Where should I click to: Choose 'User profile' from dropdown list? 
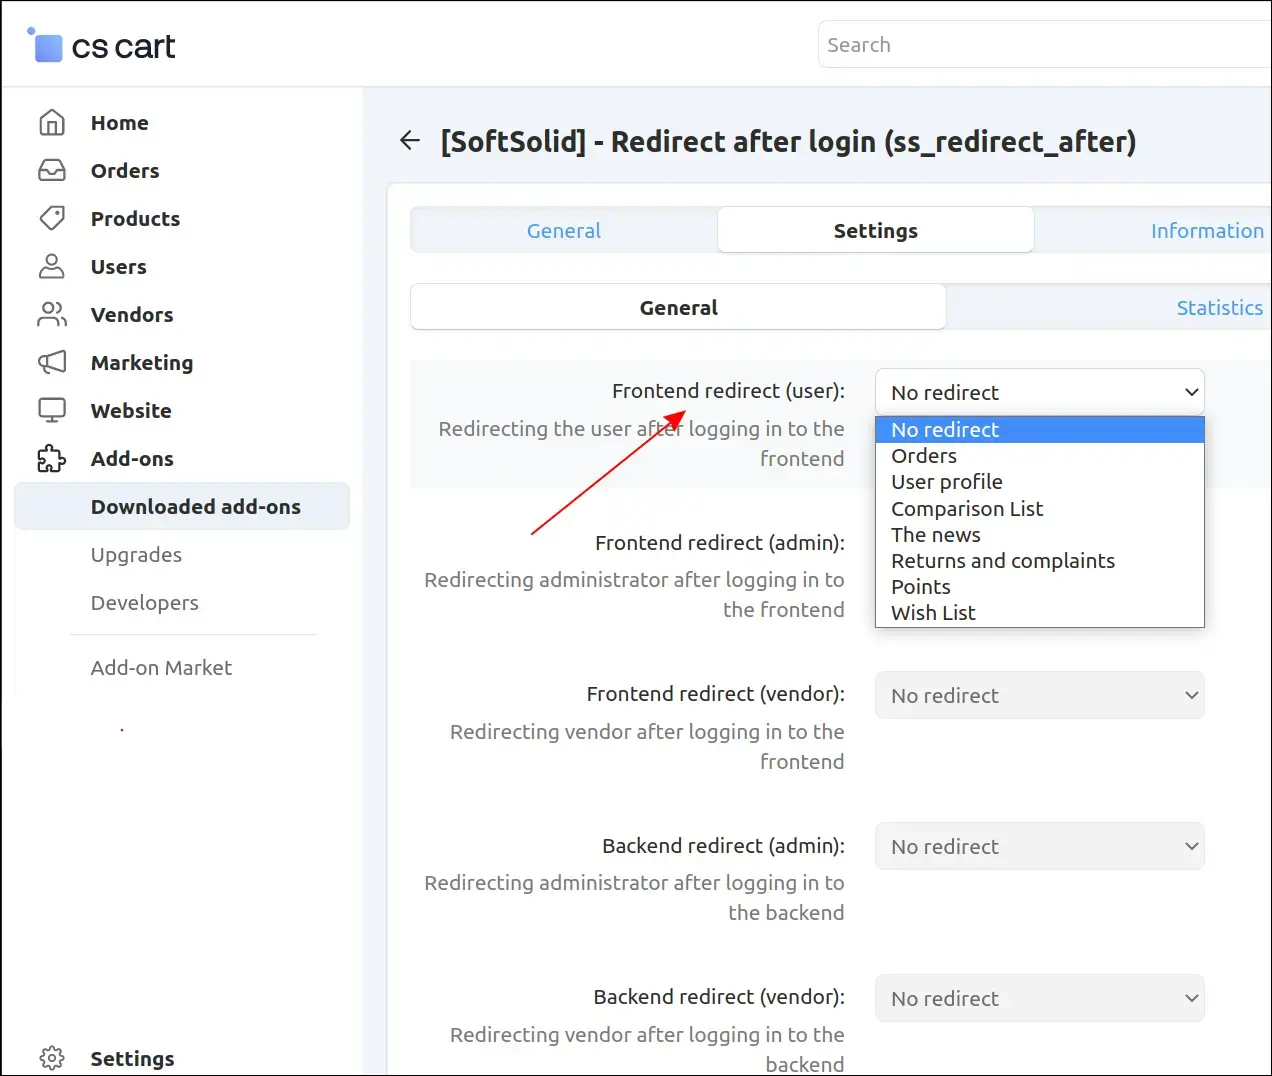click(1040, 482)
